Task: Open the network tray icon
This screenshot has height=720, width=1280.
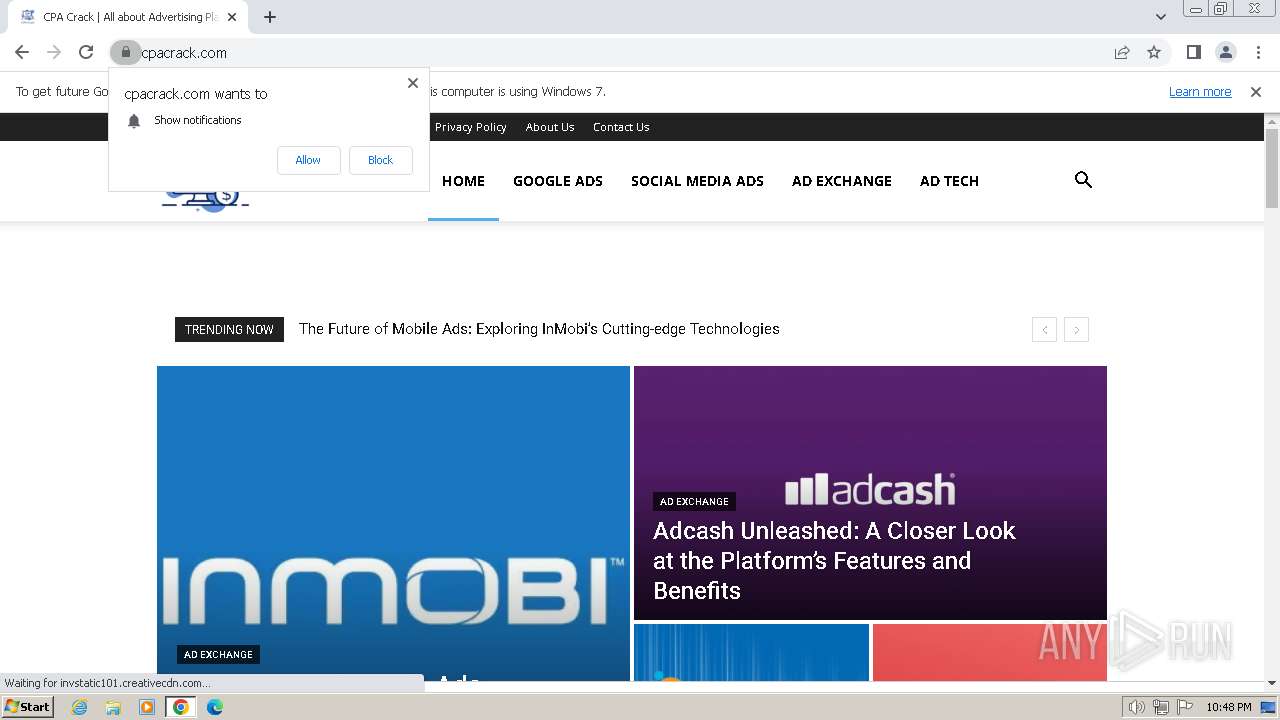Action: click(x=1161, y=707)
